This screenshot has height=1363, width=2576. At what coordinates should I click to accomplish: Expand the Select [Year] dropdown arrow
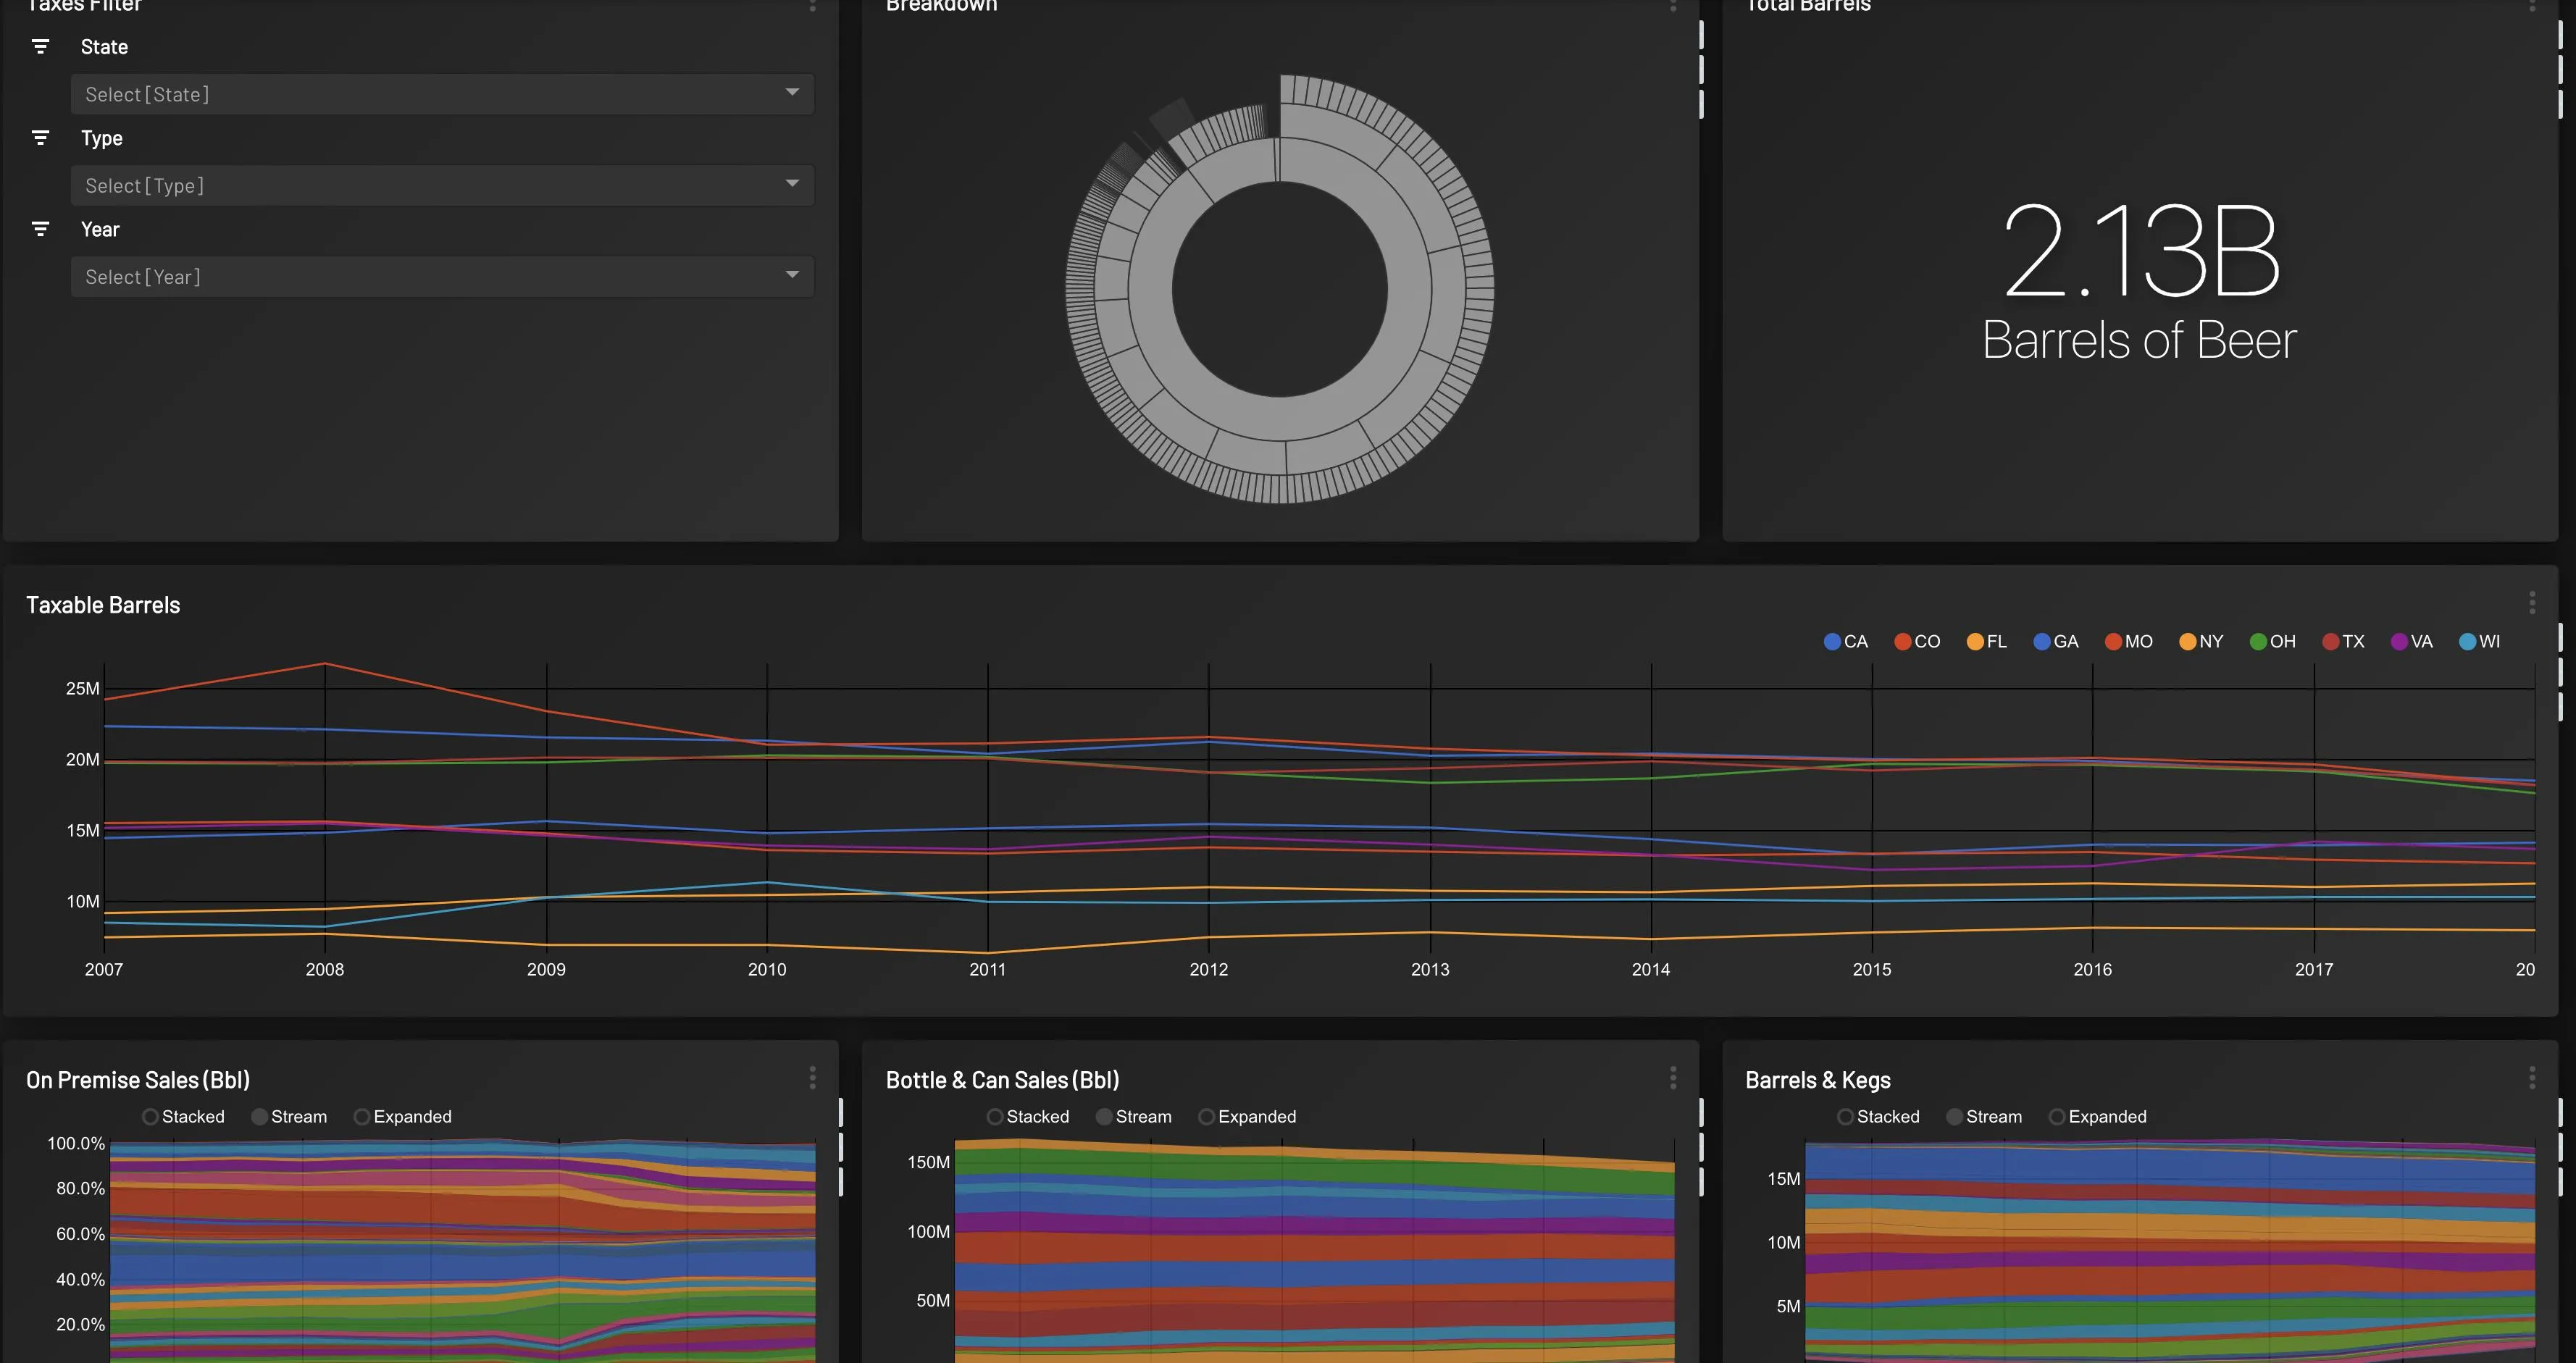click(792, 275)
